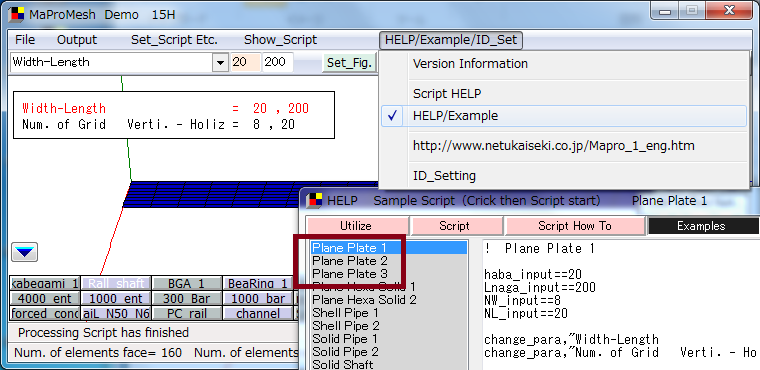
Task: Click the Width-Length combo box field
Action: pyautogui.click(x=111, y=63)
